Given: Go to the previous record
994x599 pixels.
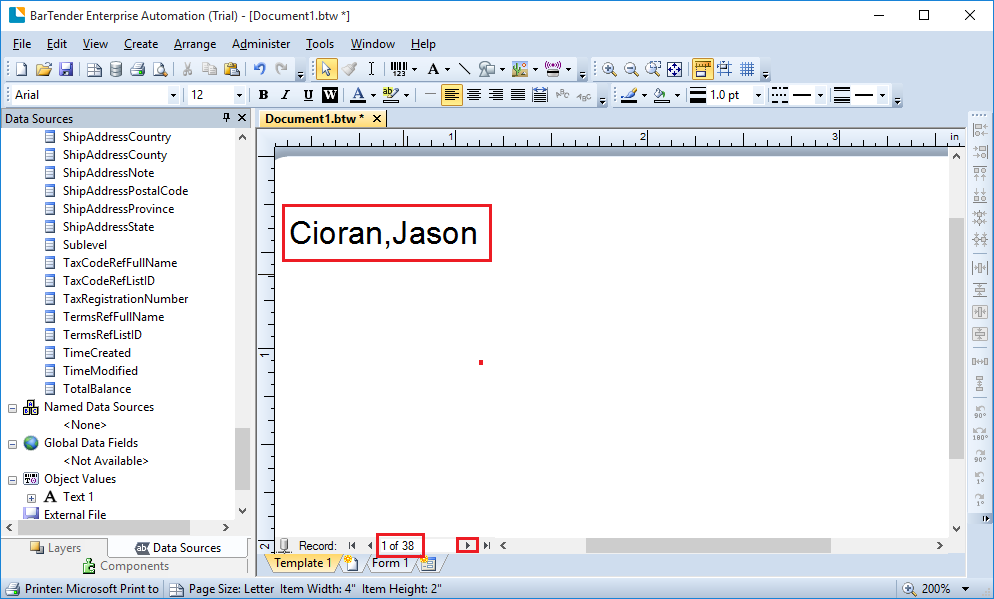Looking at the screenshot, I should [370, 545].
